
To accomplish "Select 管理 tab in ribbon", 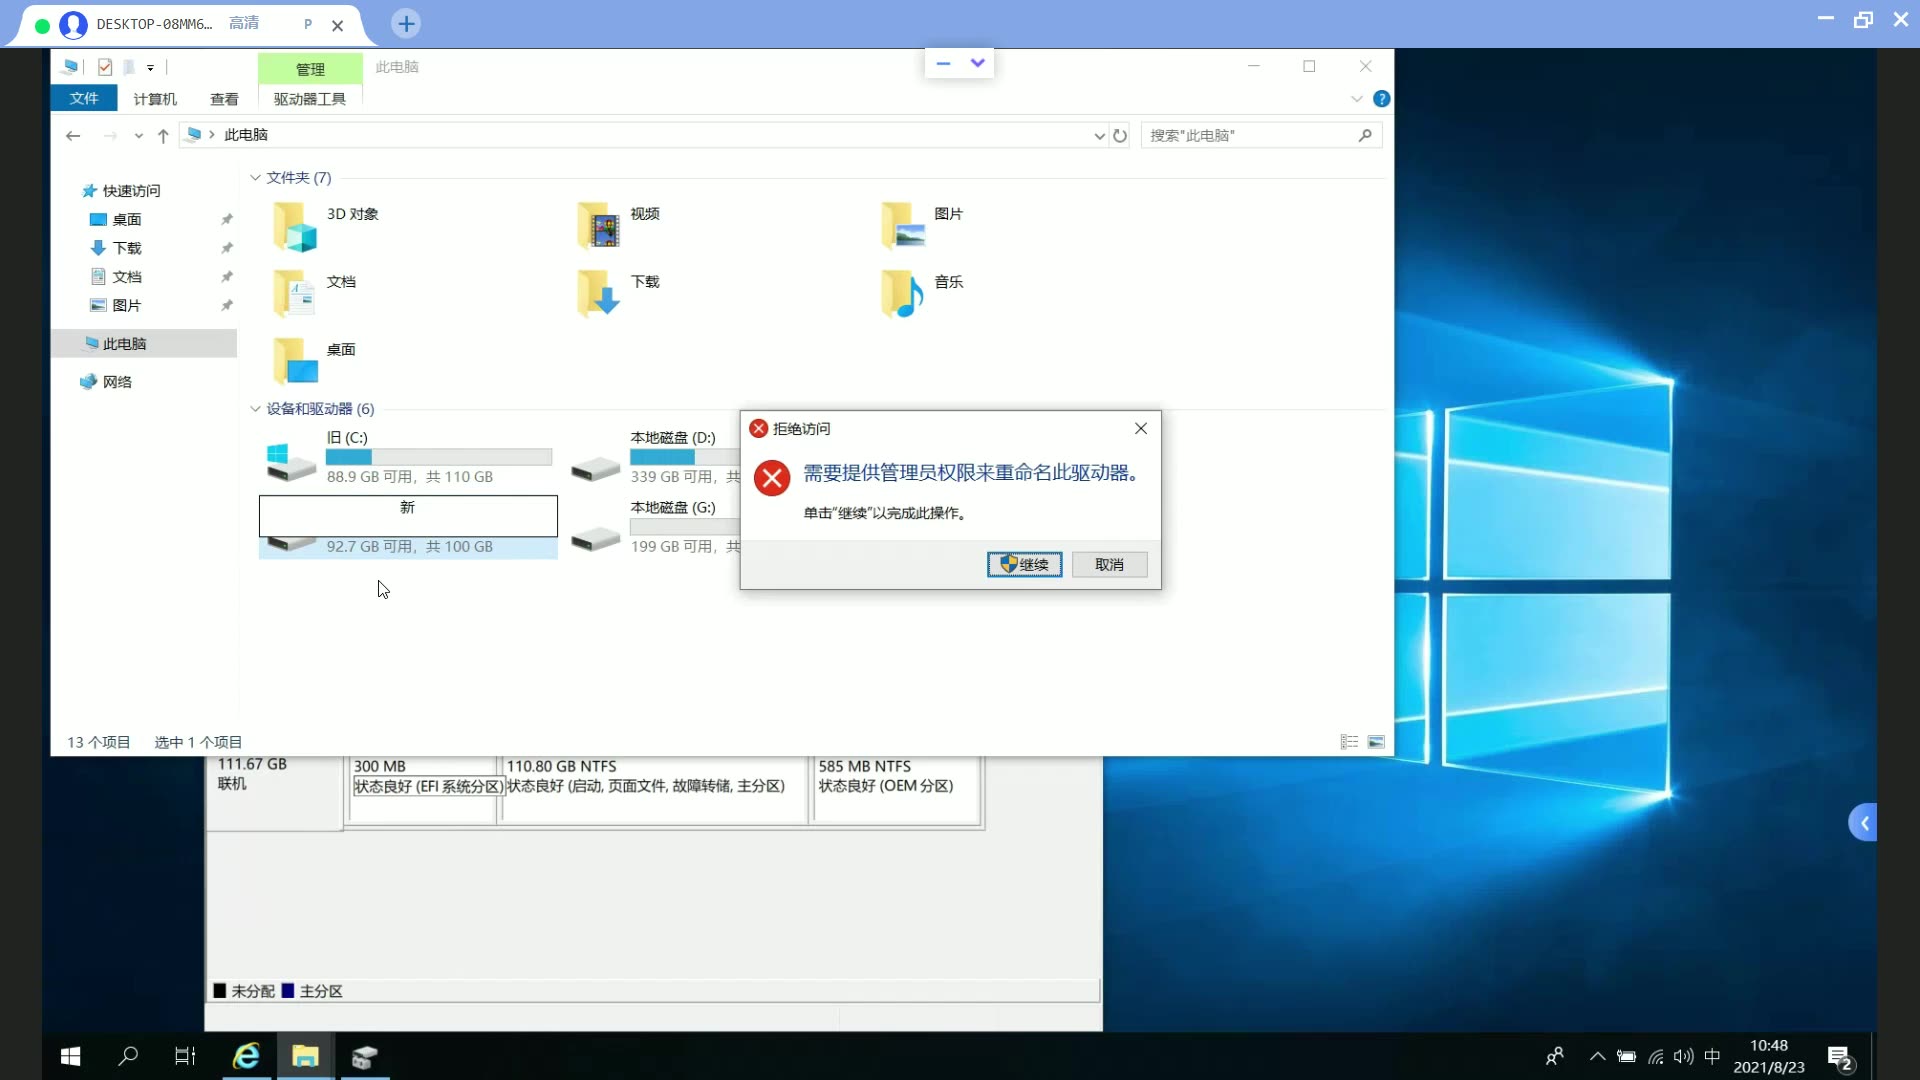I will point(310,67).
